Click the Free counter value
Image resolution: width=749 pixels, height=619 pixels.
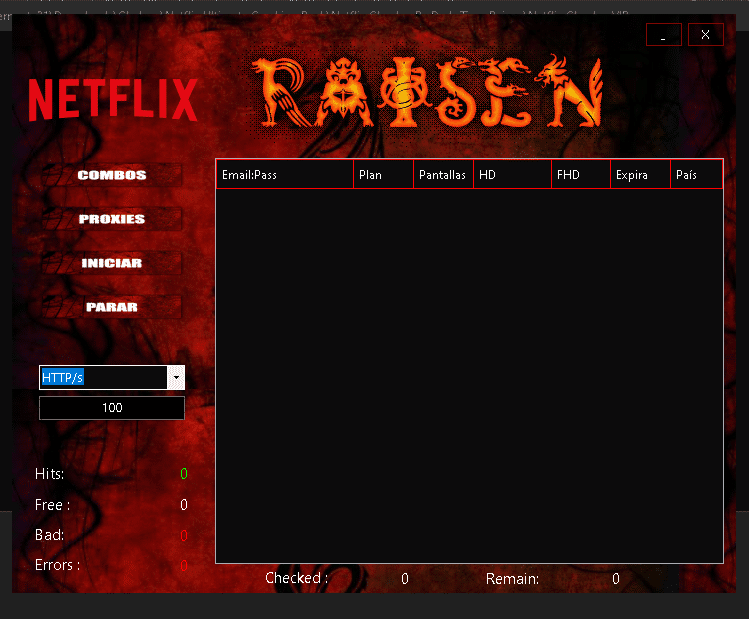coord(184,505)
